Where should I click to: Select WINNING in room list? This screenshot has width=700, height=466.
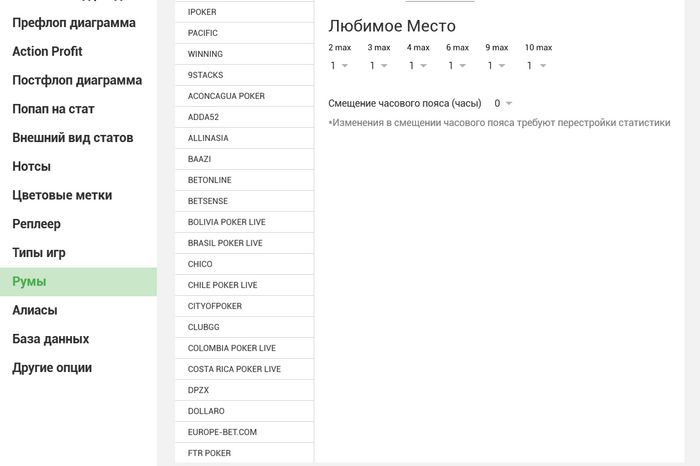tap(244, 54)
